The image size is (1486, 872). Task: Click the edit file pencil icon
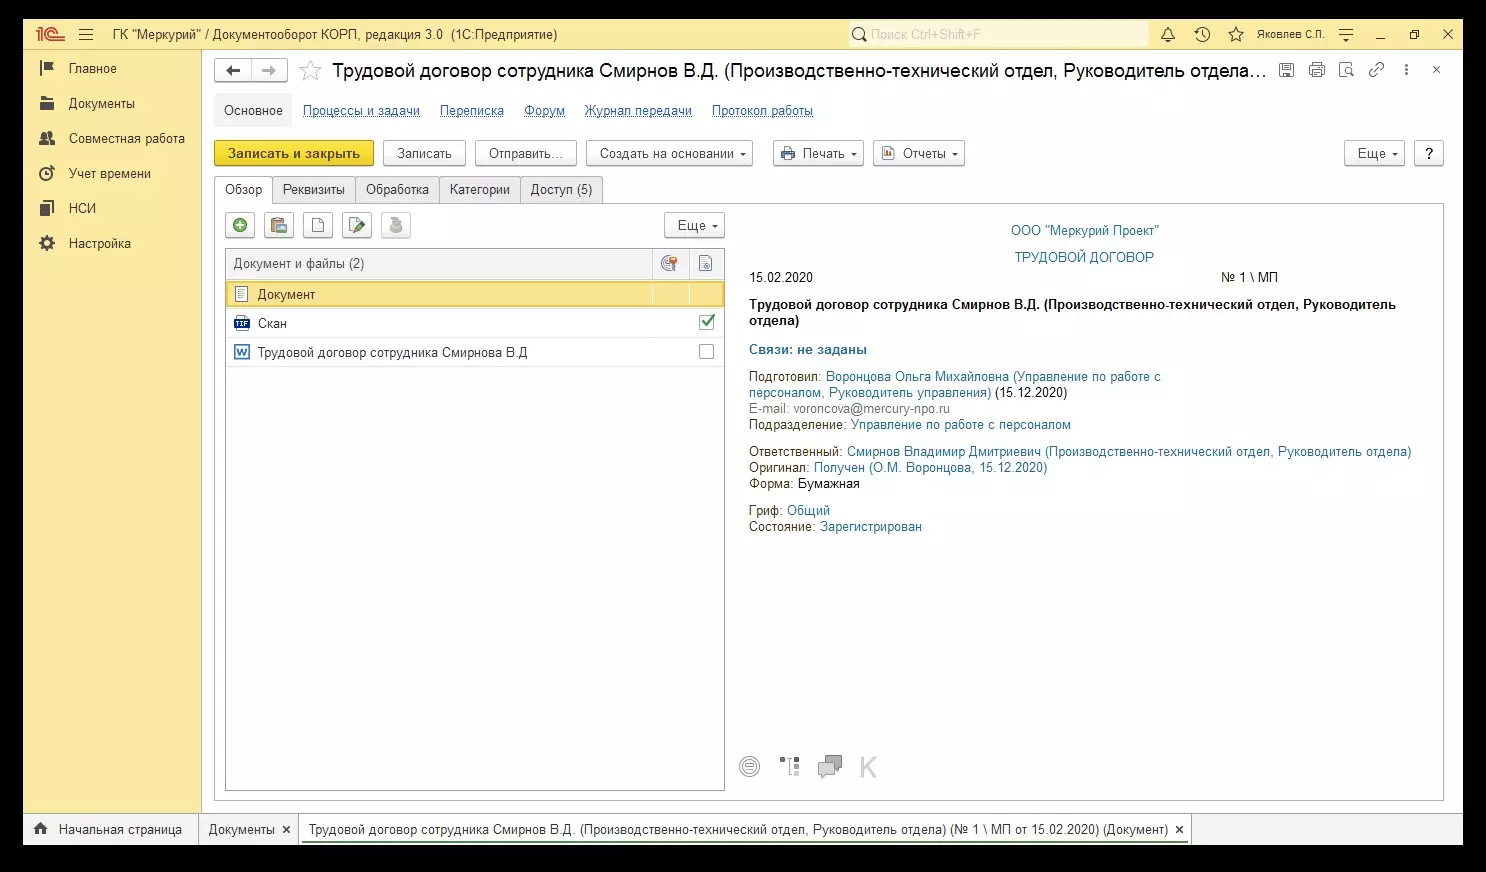click(x=357, y=225)
